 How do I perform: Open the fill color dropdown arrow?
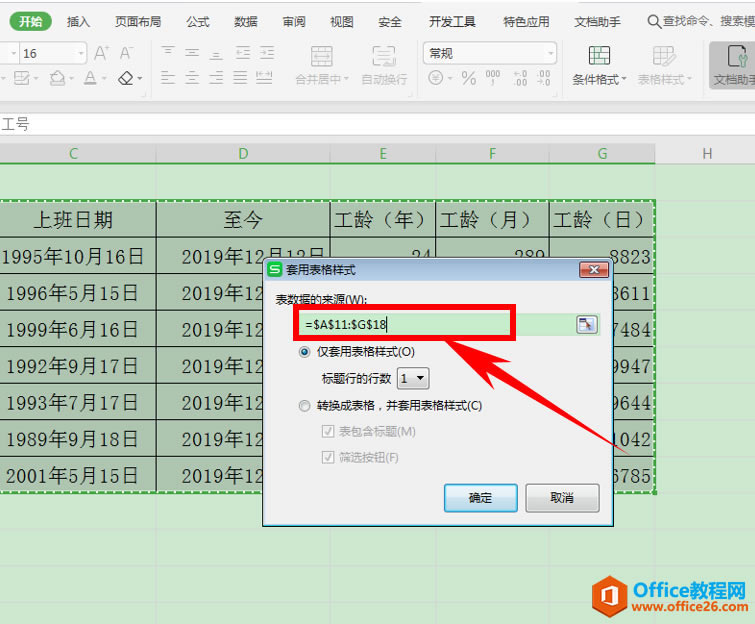pyautogui.click(x=72, y=78)
